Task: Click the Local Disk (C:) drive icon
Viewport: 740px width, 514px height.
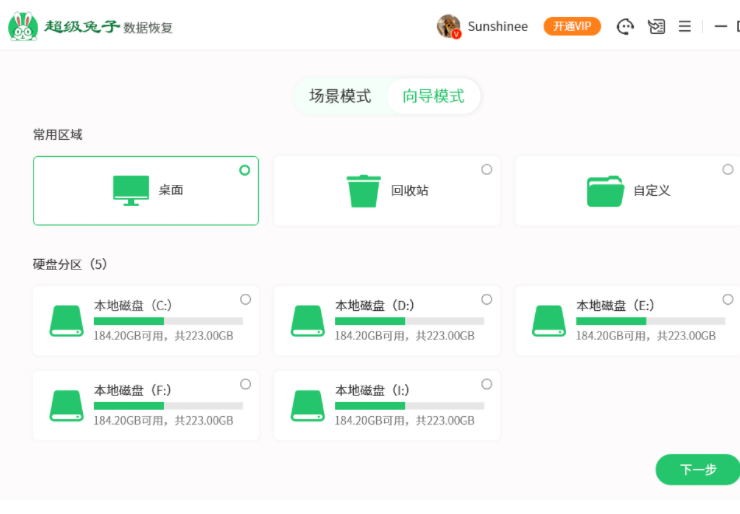Action: (x=67, y=321)
